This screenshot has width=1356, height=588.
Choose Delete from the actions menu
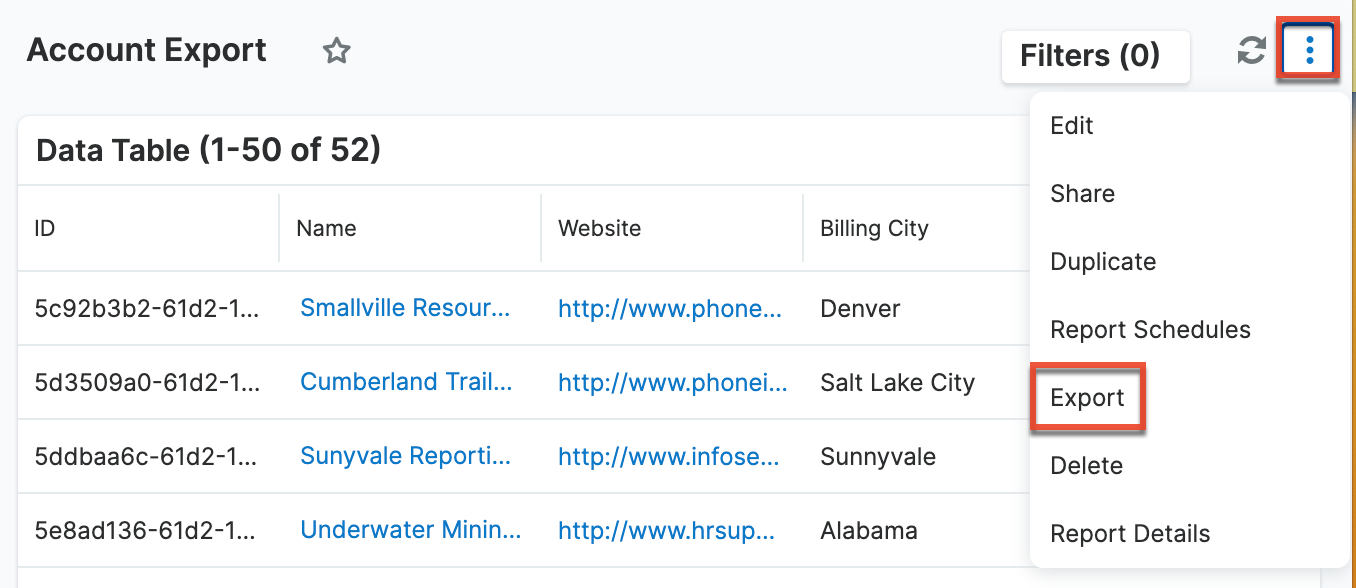pyautogui.click(x=1086, y=466)
